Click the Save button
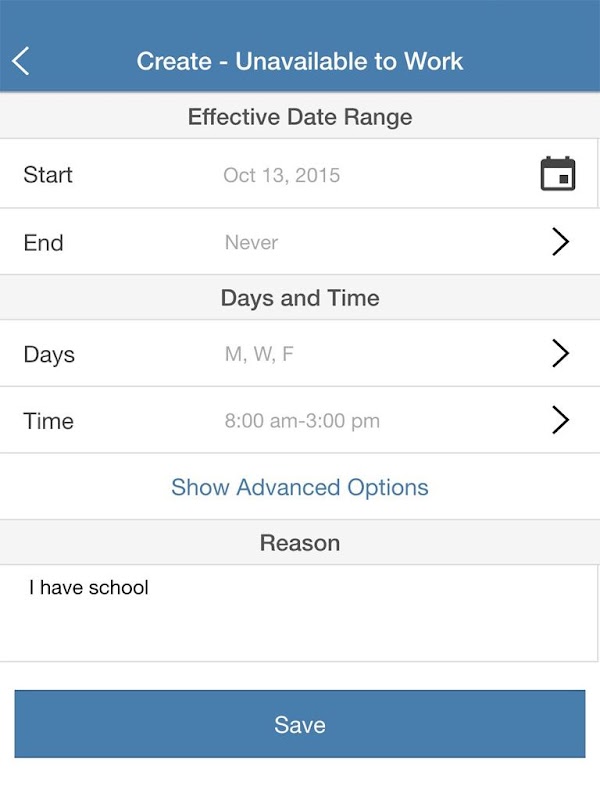 tap(300, 724)
